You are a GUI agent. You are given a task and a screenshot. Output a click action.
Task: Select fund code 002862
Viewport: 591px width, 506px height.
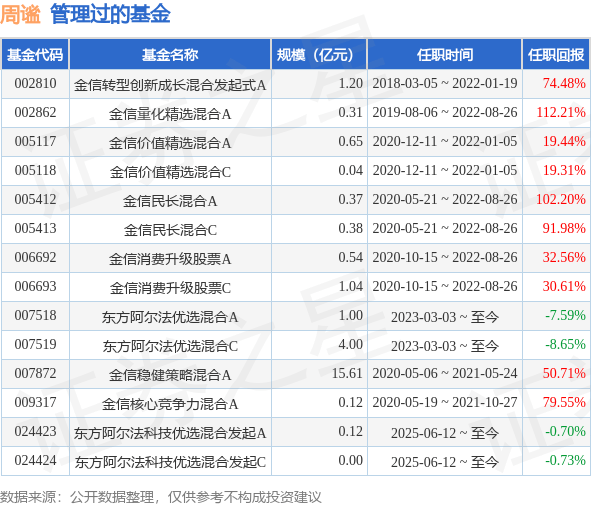coord(35,112)
